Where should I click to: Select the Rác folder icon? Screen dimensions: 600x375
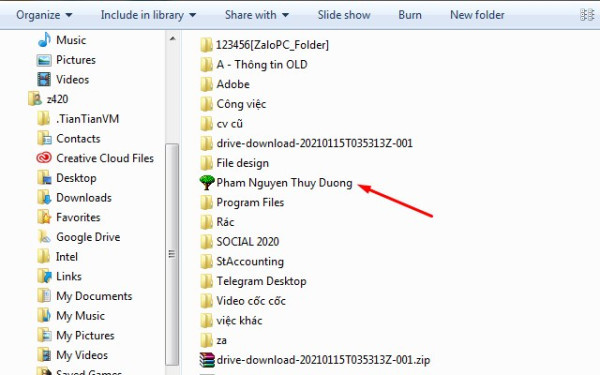206,222
